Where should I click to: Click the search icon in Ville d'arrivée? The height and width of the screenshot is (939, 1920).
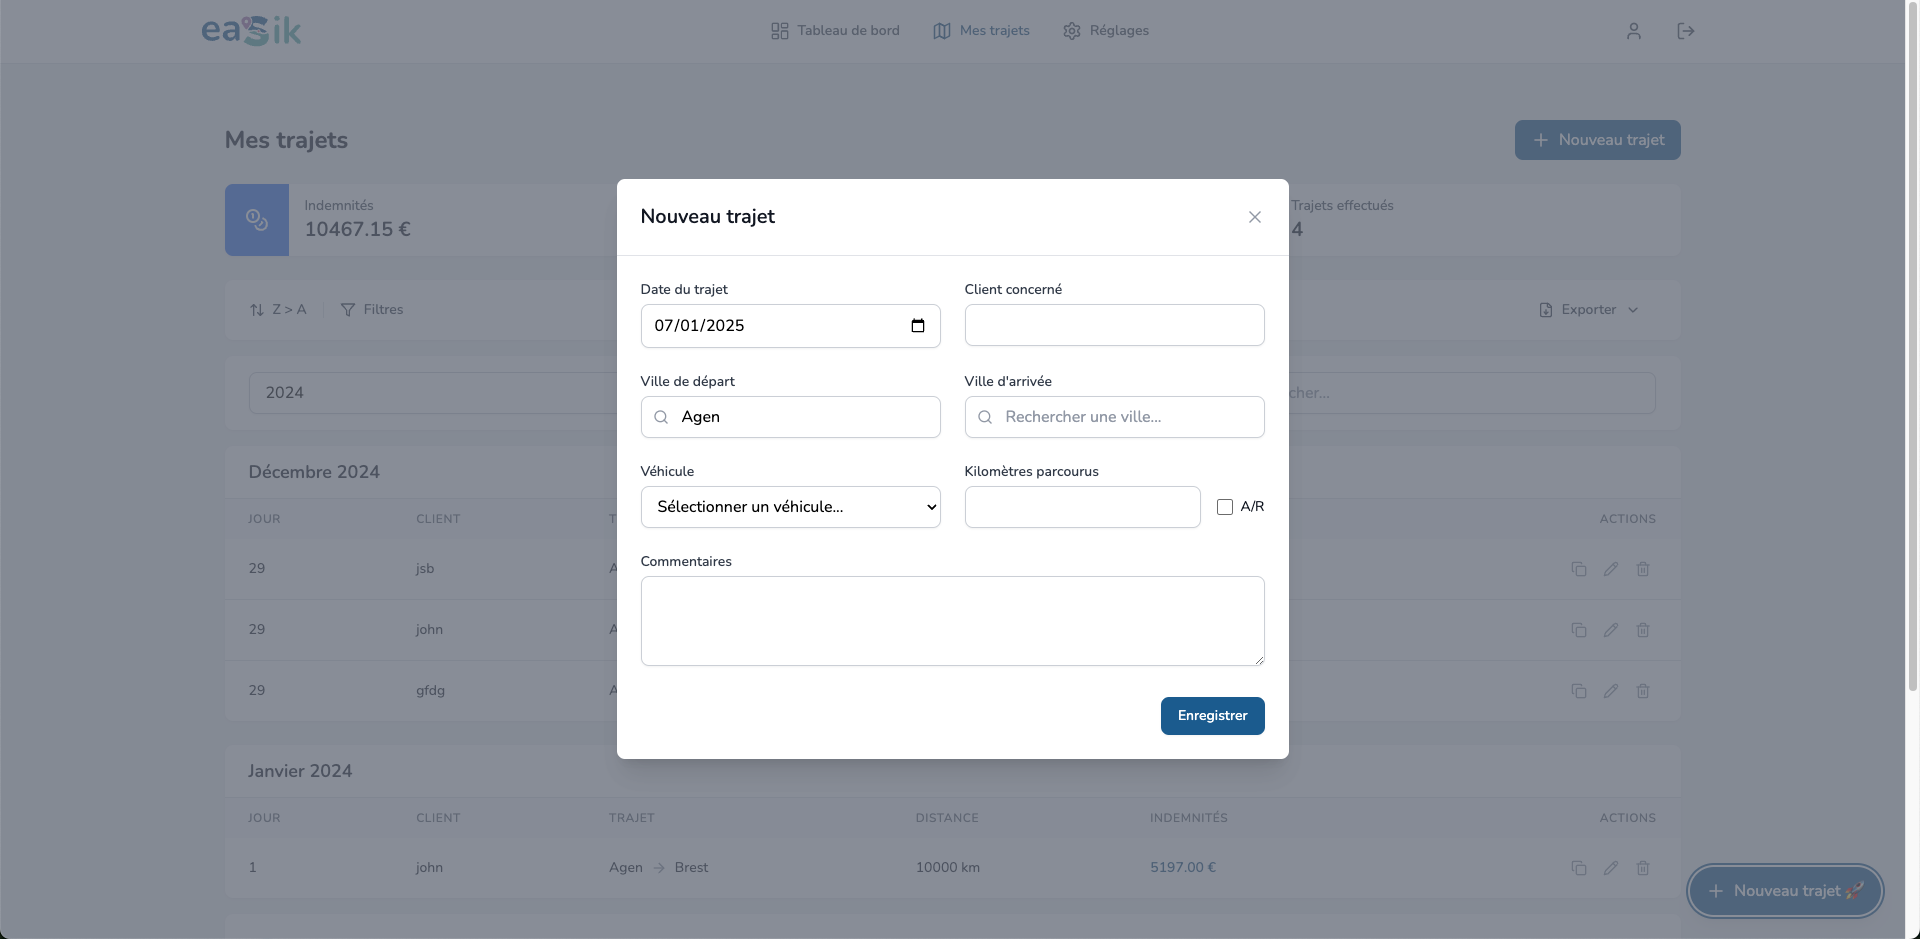(x=985, y=417)
